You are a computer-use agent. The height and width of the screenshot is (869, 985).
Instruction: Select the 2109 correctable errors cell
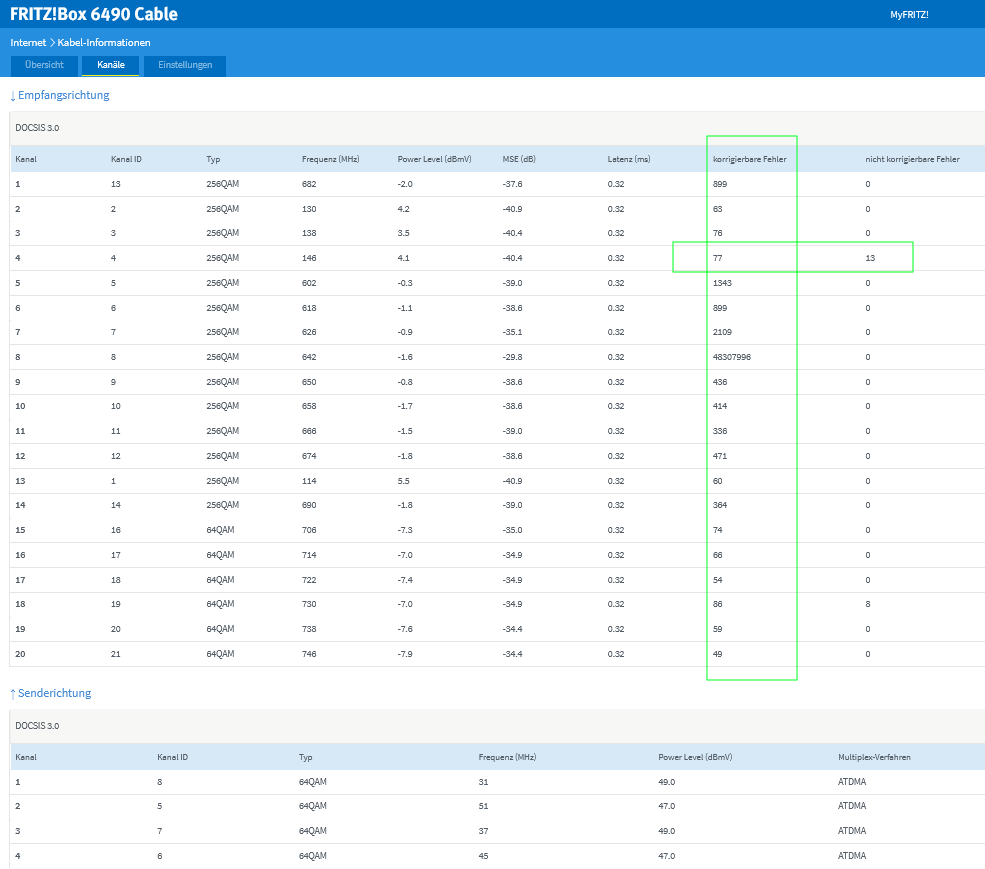point(722,332)
